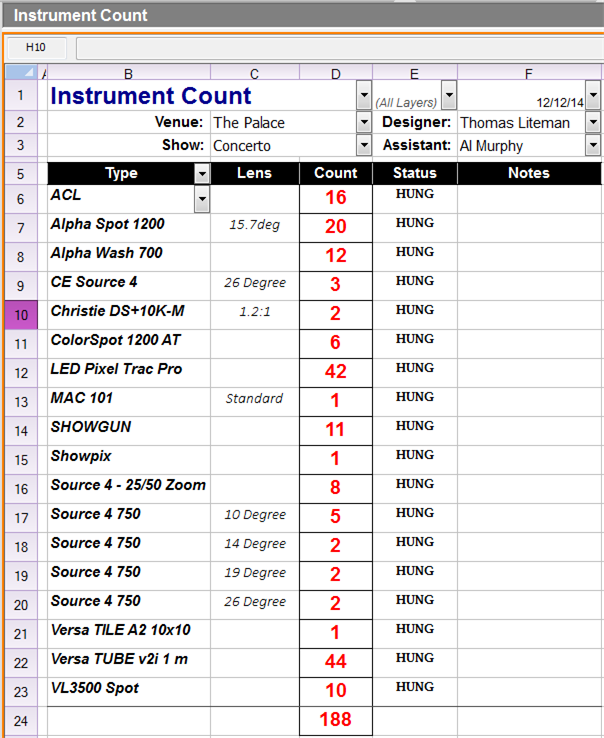Expand the Assistant dropdown for Al Murphy
This screenshot has height=738, width=604.
[593, 146]
